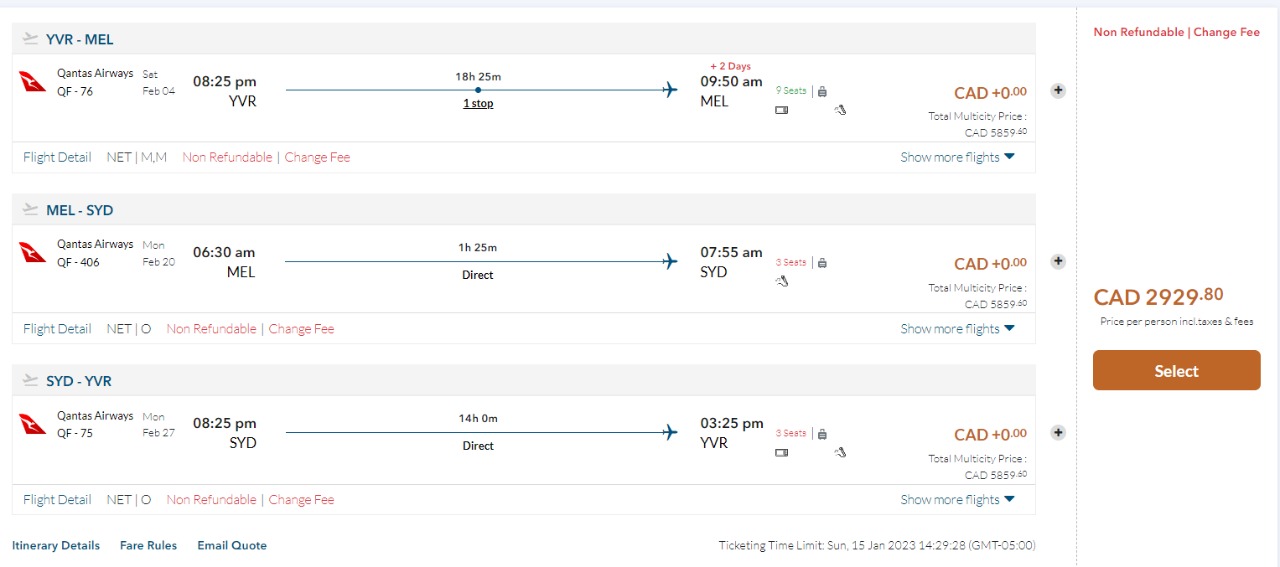This screenshot has height=567, width=1280.
Task: Click the reclining seat icon on flight QF-76
Action: pyautogui.click(x=840, y=110)
